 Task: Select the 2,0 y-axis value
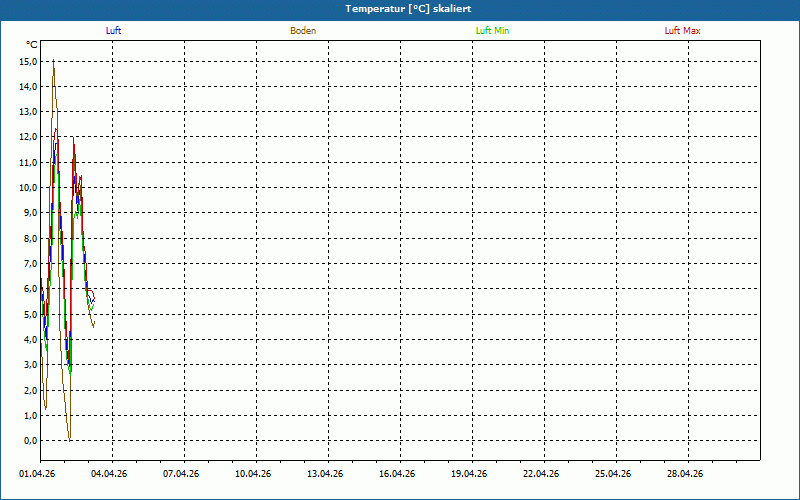31,390
